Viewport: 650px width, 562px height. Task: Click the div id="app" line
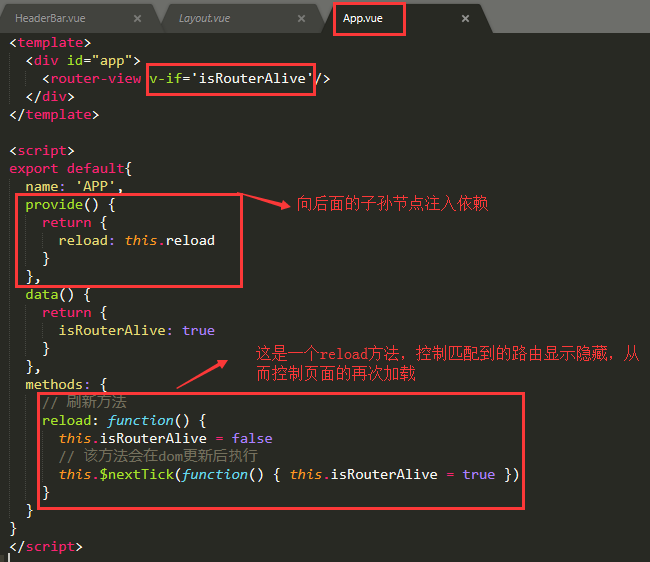click(83, 61)
